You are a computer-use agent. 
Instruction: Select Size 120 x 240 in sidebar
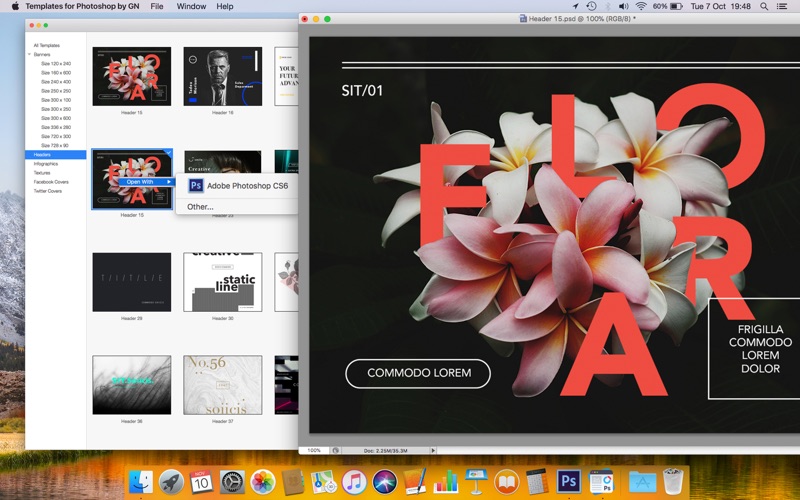(x=56, y=64)
